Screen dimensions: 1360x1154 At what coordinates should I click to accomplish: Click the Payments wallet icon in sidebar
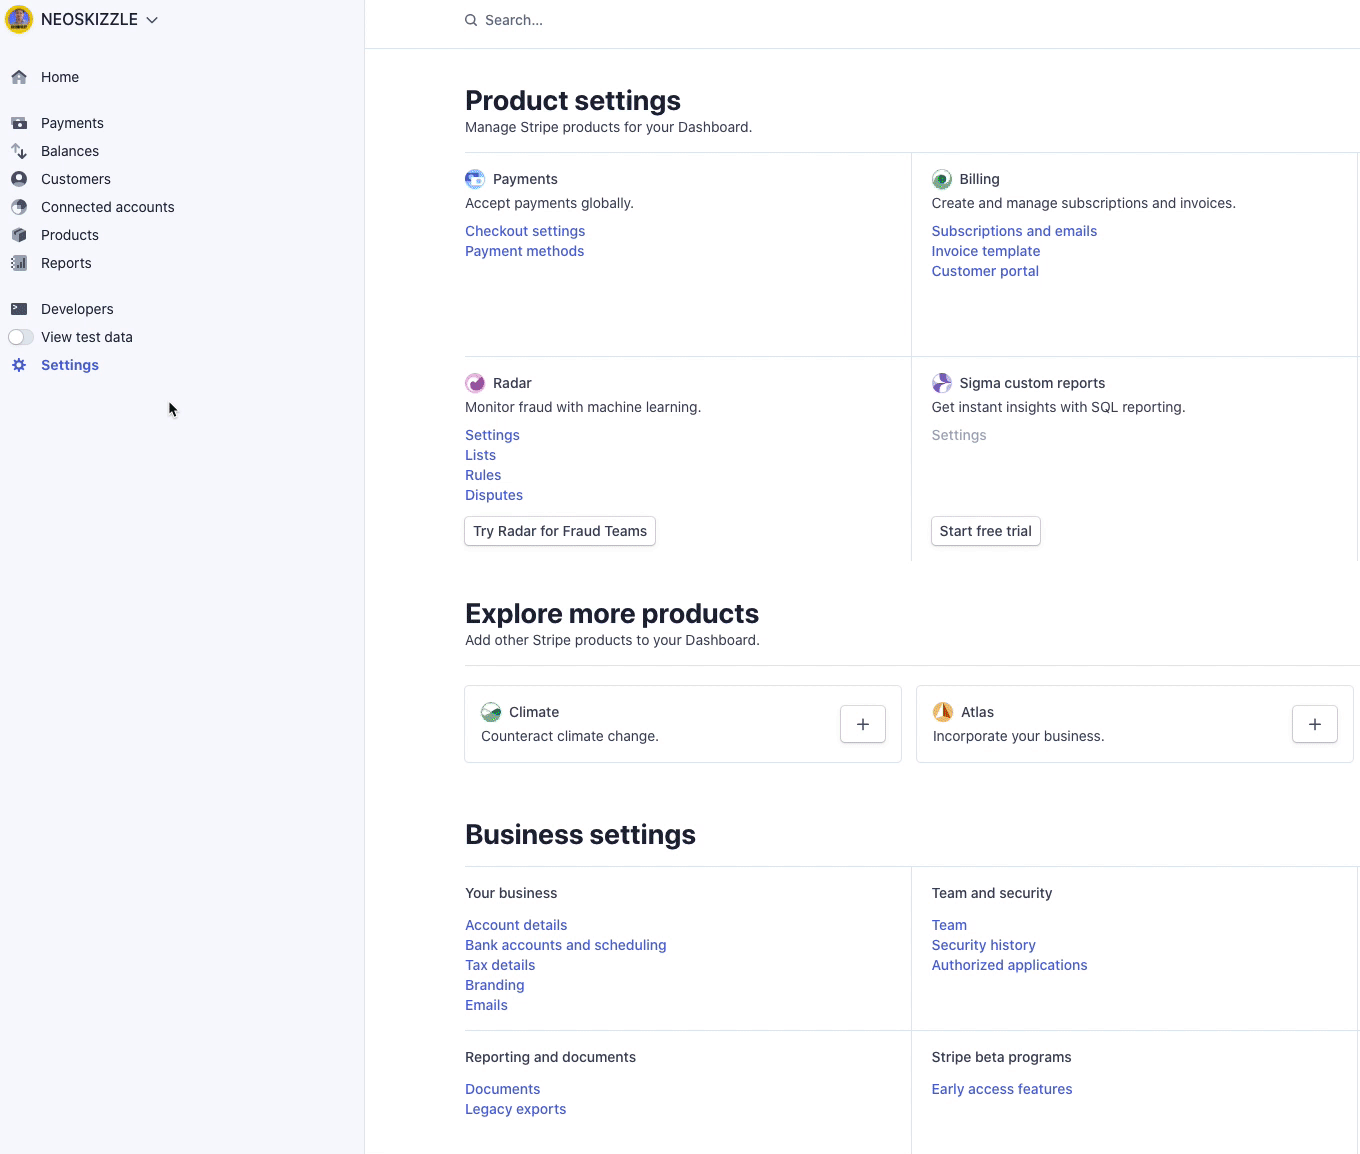19,123
